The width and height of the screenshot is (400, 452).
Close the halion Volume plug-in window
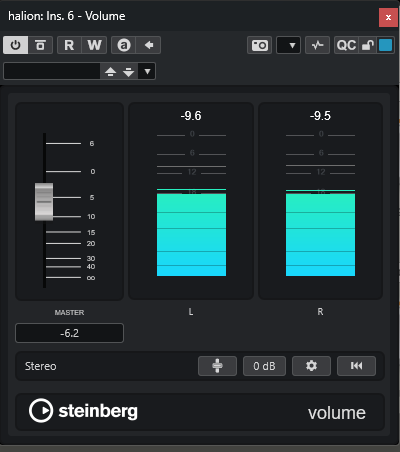pyautogui.click(x=388, y=17)
